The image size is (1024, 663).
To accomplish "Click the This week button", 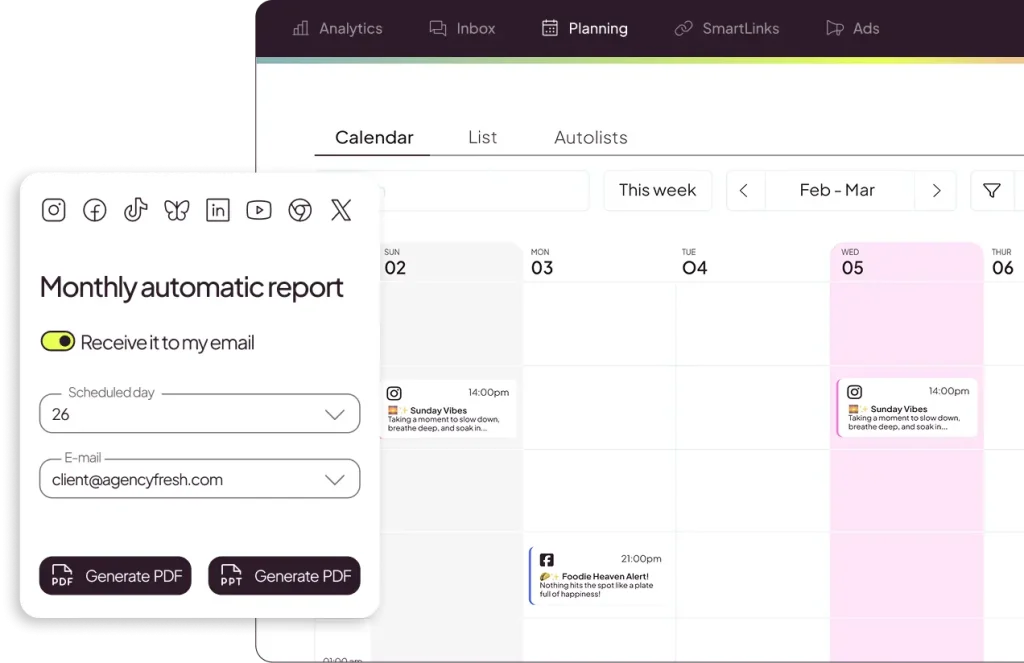I will pos(657,191).
